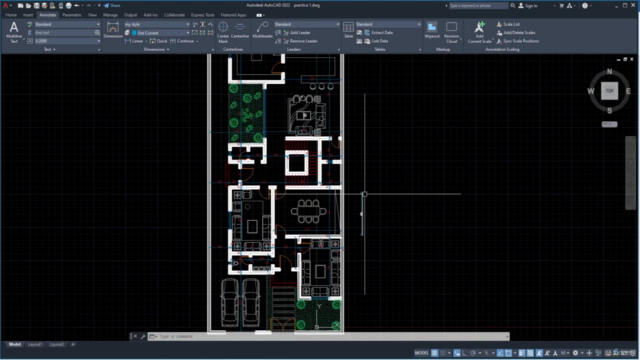Open the Help question mark icon
The width and height of the screenshot is (640, 360).
pos(585,6)
